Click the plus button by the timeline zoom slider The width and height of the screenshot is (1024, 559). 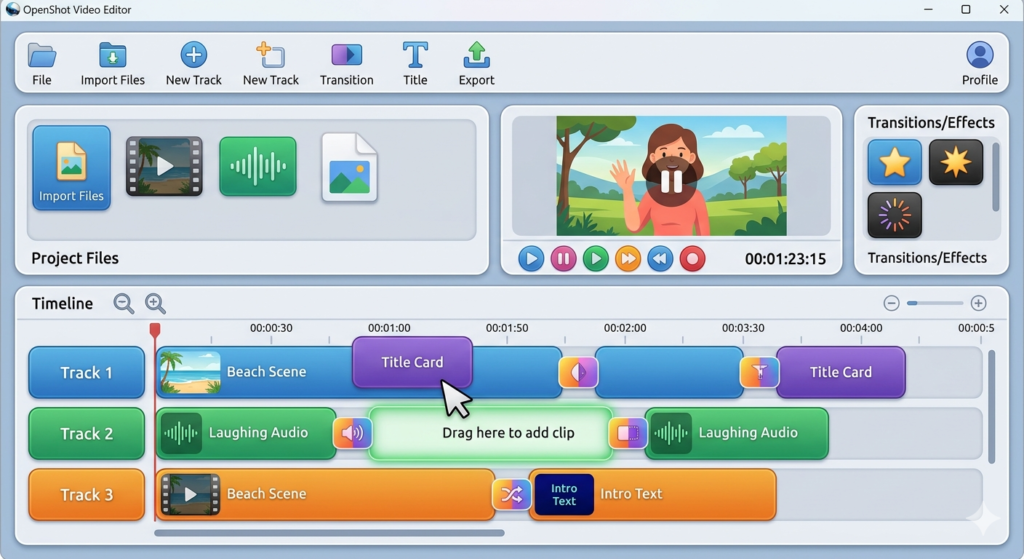978,303
